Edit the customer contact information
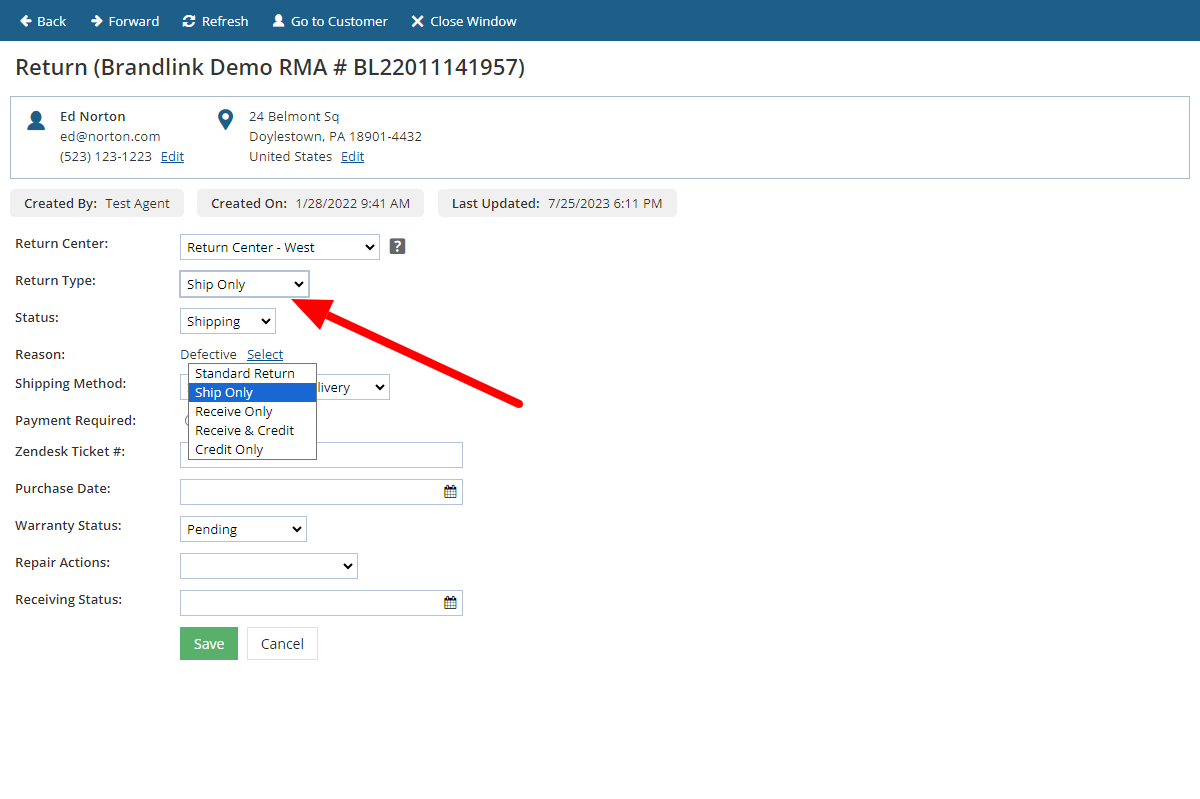The width and height of the screenshot is (1200, 799). tap(171, 156)
